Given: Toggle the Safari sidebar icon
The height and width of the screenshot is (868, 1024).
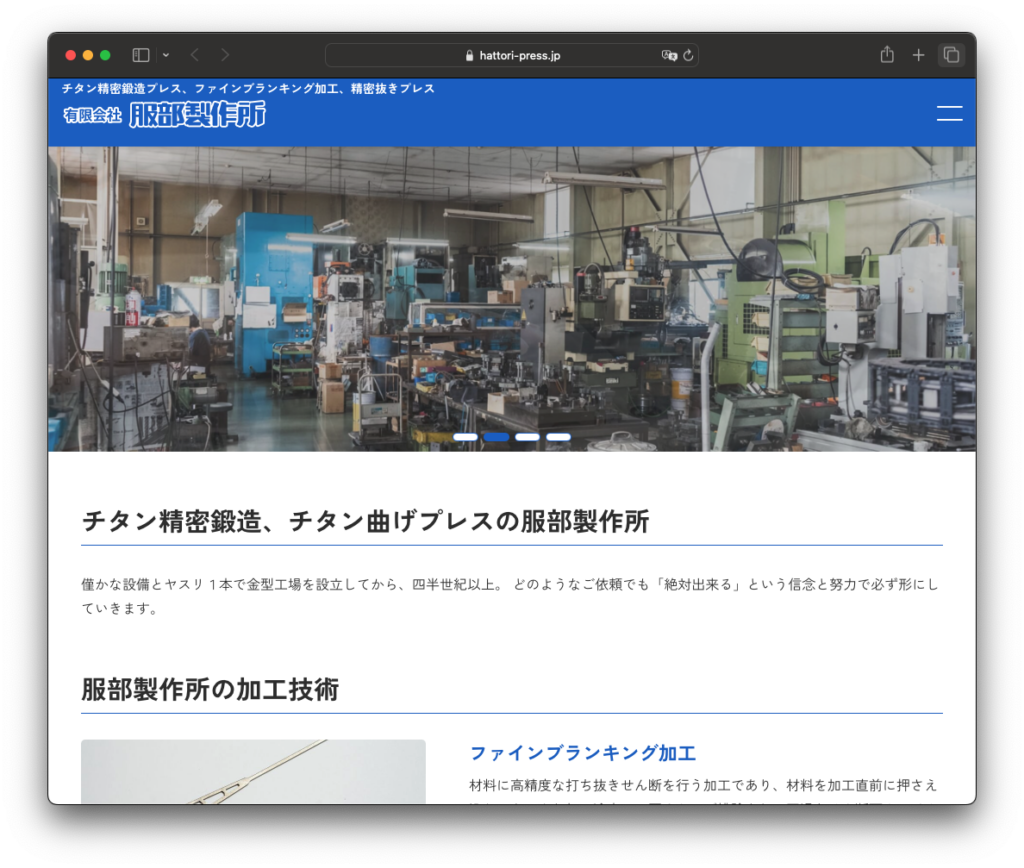Looking at the screenshot, I should click(141, 56).
